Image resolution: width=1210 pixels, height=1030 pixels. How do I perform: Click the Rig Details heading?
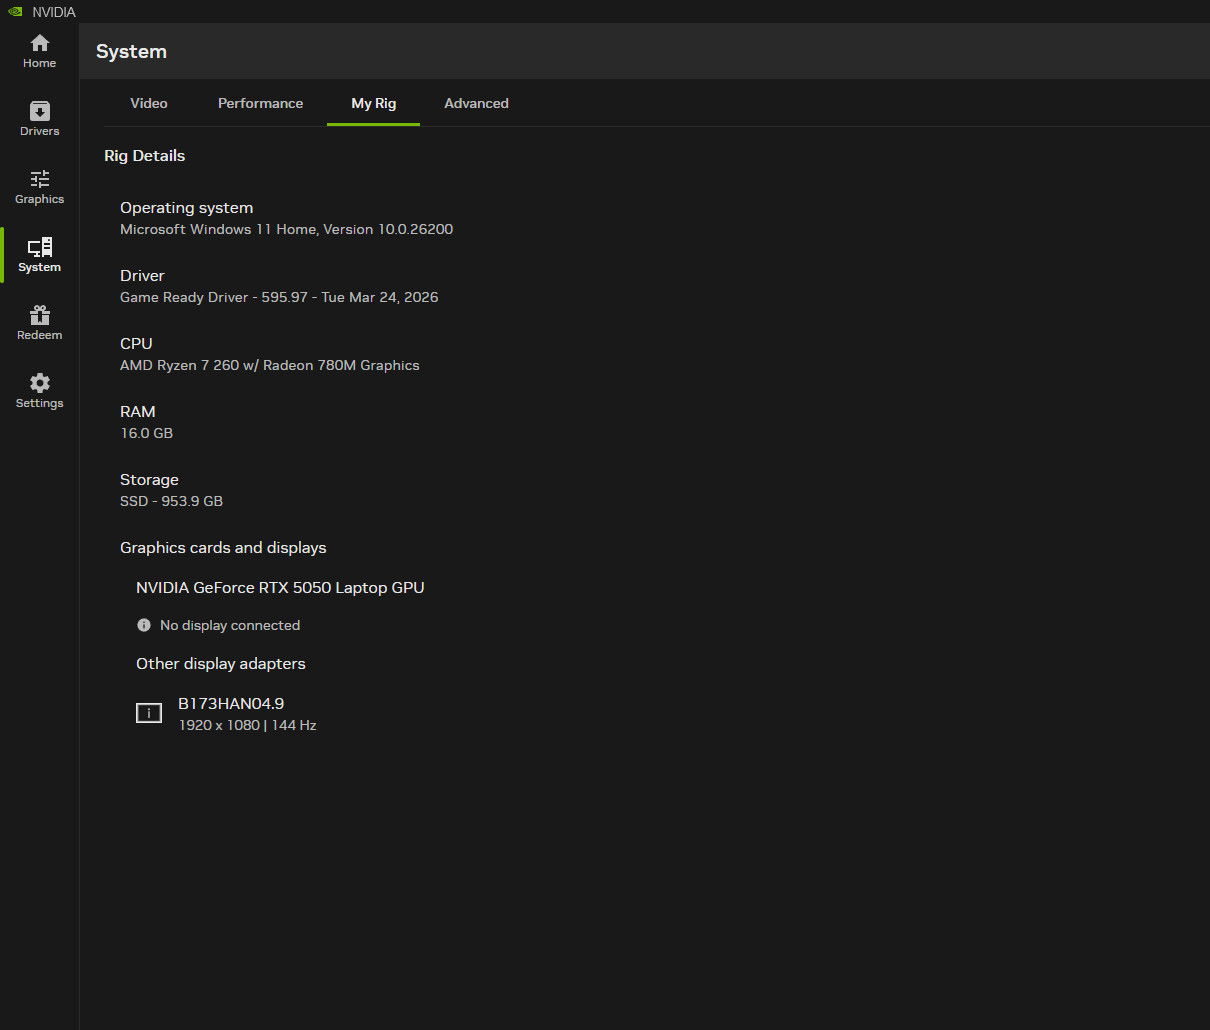pos(145,156)
